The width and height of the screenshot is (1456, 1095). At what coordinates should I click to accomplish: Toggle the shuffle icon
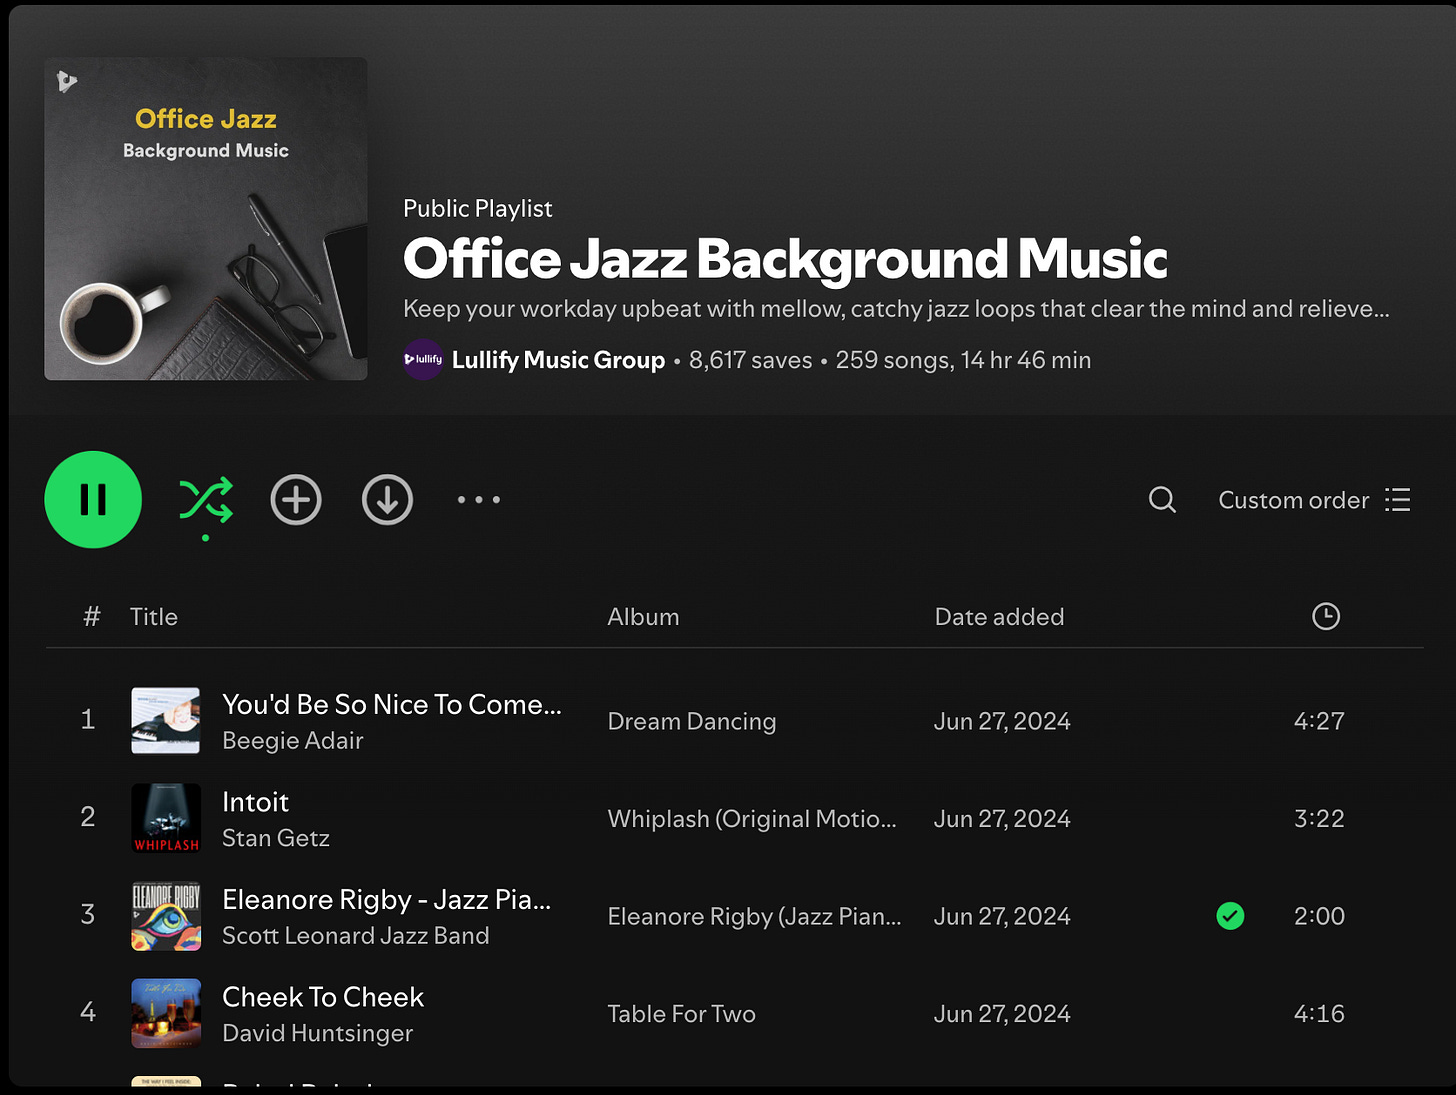(x=206, y=500)
